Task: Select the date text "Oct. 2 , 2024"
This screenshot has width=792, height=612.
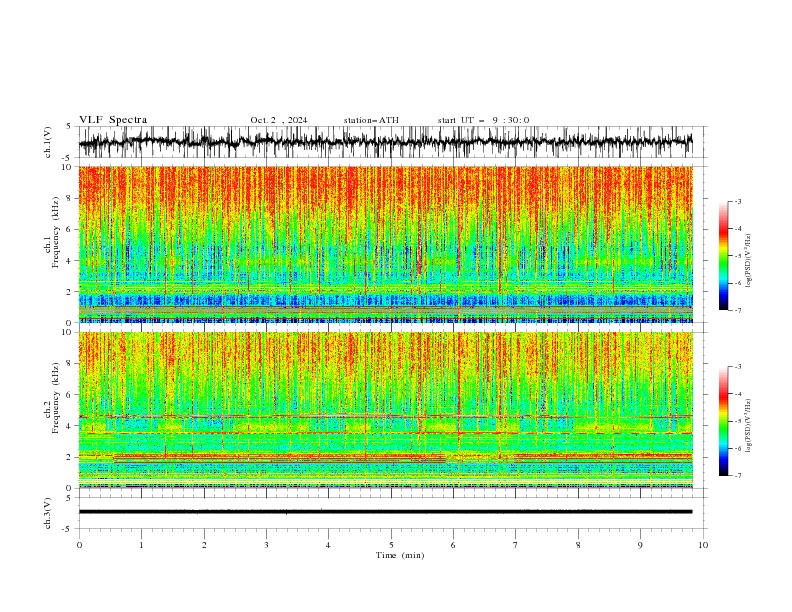Action: coord(279,120)
